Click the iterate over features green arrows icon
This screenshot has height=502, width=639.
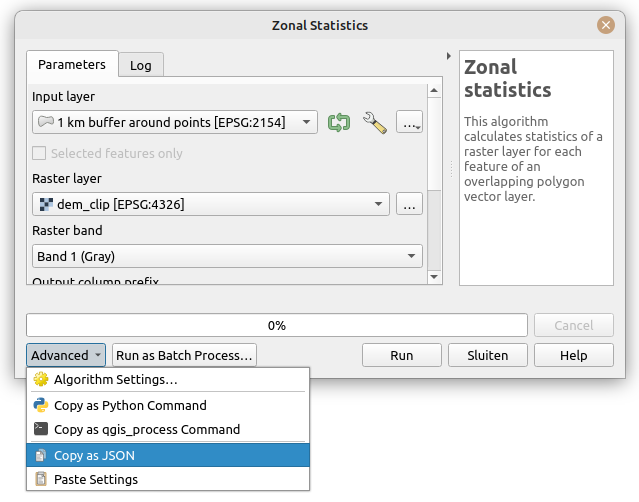(x=339, y=122)
